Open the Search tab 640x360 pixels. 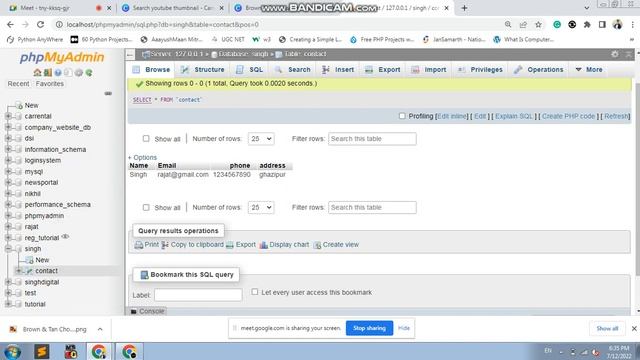tap(293, 69)
